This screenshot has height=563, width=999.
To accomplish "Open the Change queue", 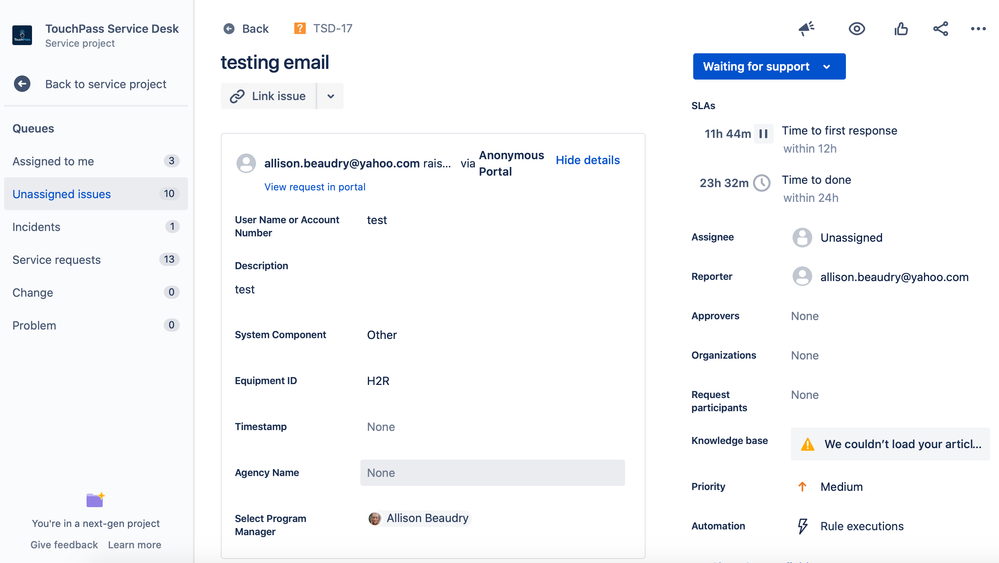I will (96, 292).
